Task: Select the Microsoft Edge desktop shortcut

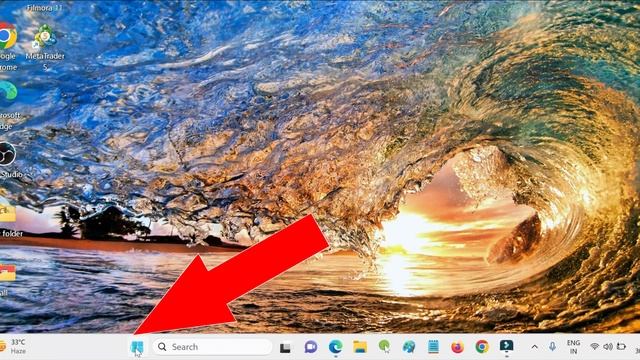Action: click(x=8, y=105)
